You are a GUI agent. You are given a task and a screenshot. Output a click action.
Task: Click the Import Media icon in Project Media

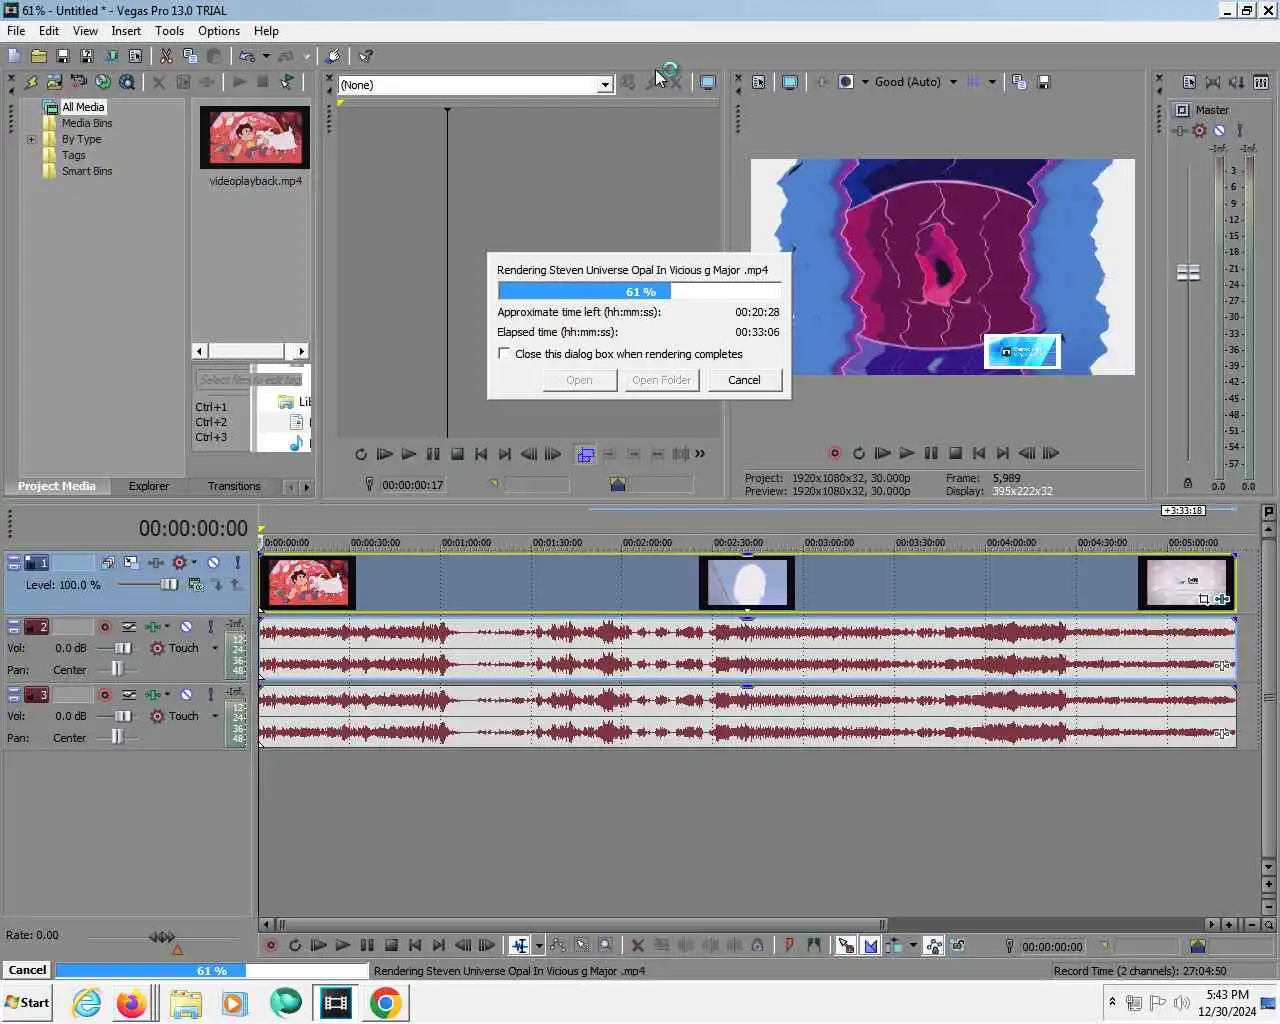(x=54, y=82)
